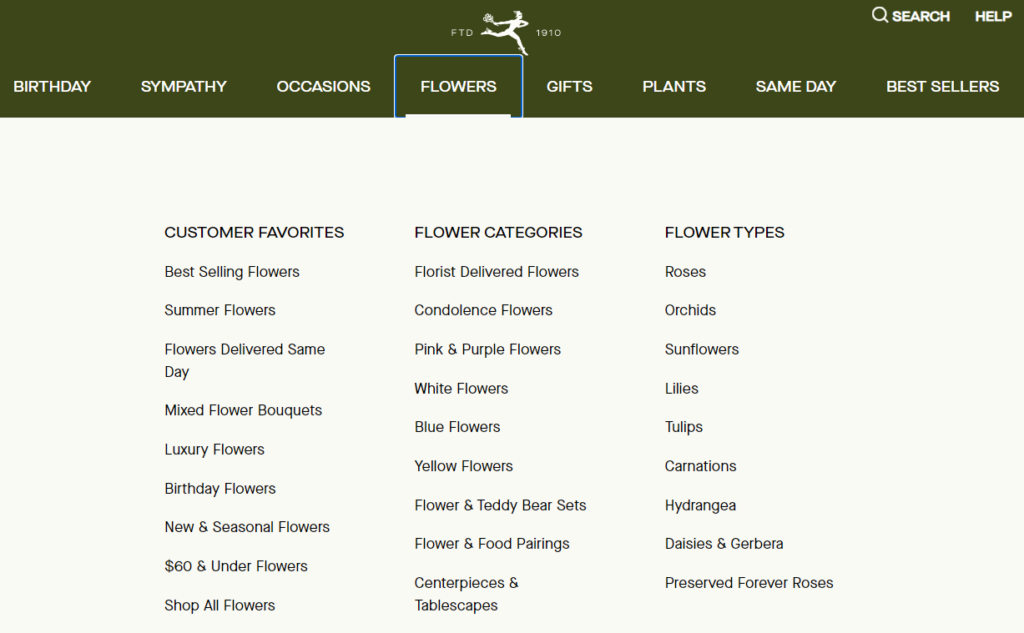Navigate to Best Sellers
The width and height of the screenshot is (1024, 633).
(942, 87)
